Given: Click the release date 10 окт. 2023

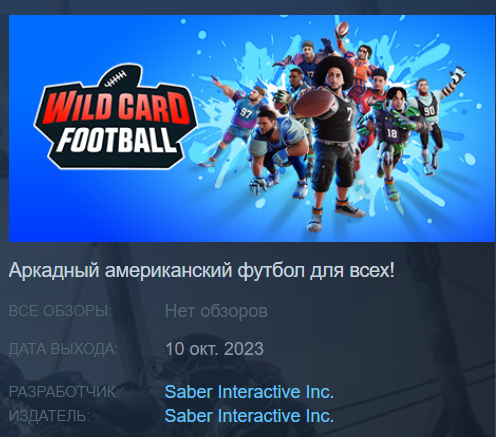Looking at the screenshot, I should (x=214, y=349).
